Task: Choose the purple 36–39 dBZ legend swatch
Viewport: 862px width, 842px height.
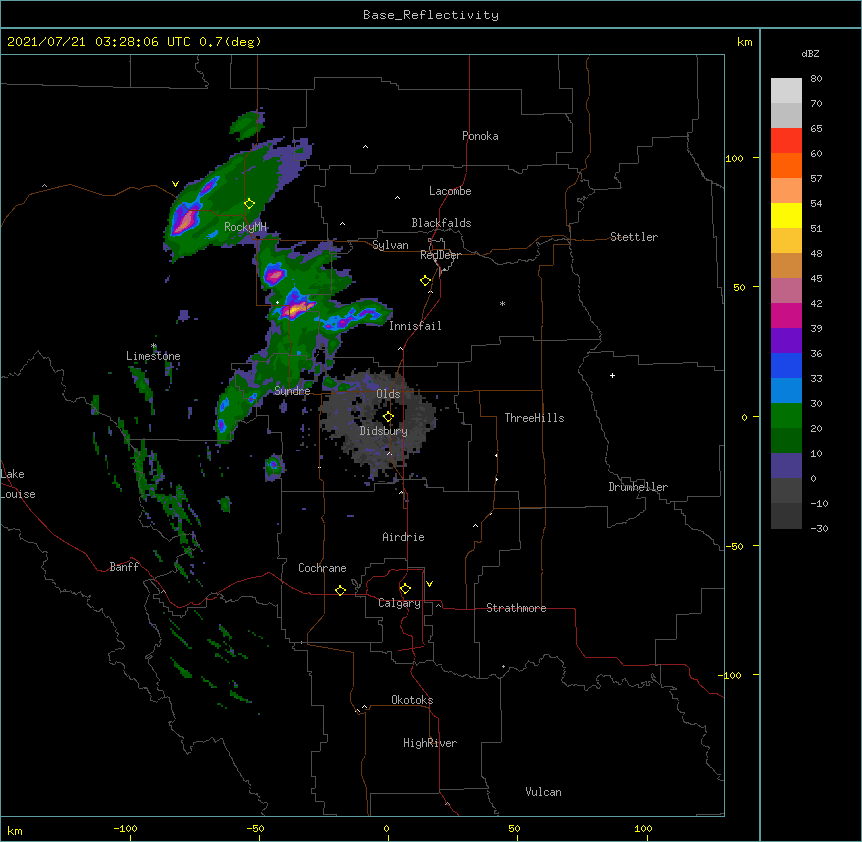Action: click(x=786, y=341)
